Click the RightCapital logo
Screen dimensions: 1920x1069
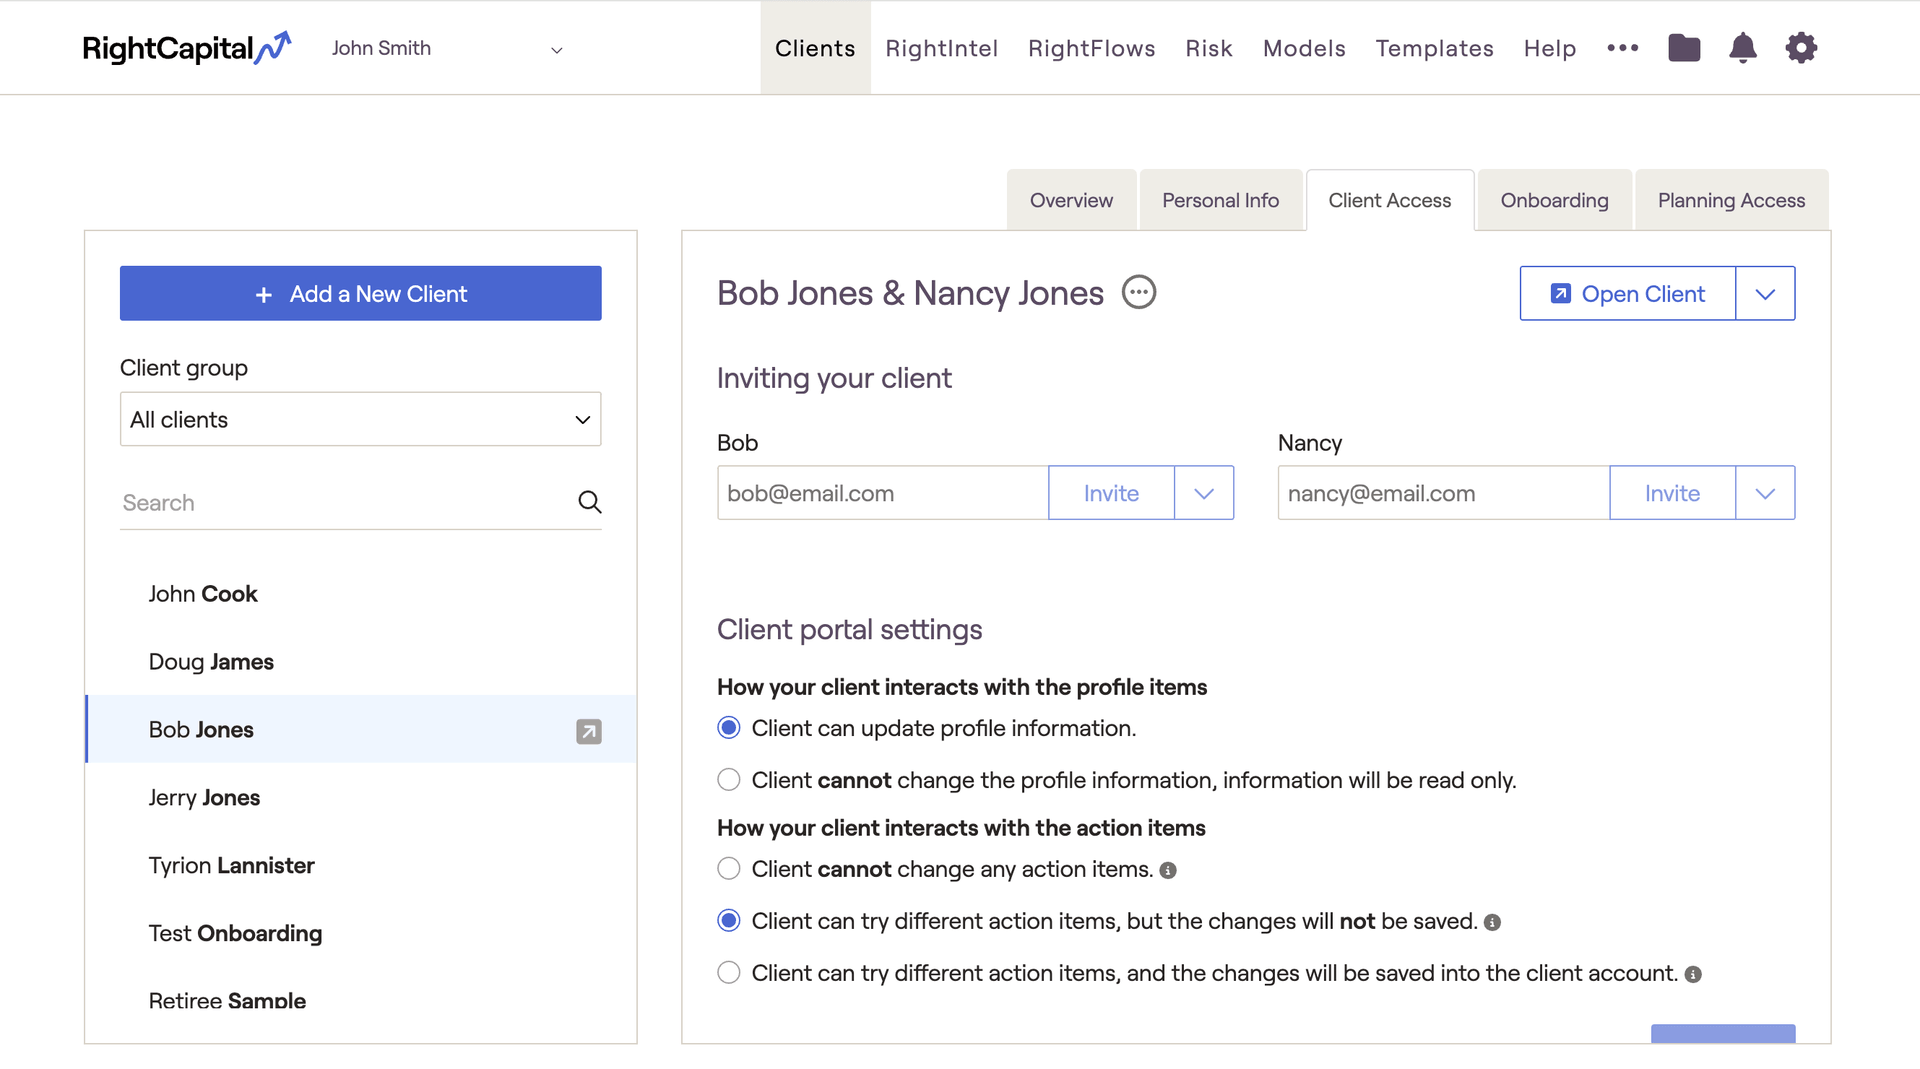187,48
